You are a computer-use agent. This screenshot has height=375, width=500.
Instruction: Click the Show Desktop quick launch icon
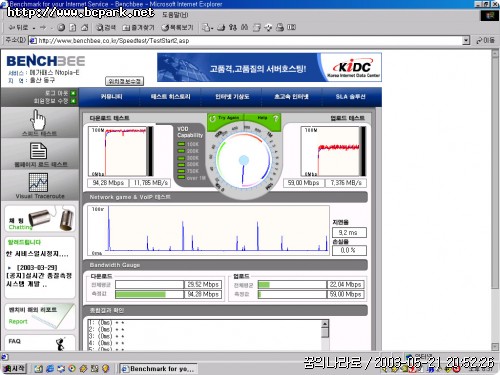click(38, 369)
